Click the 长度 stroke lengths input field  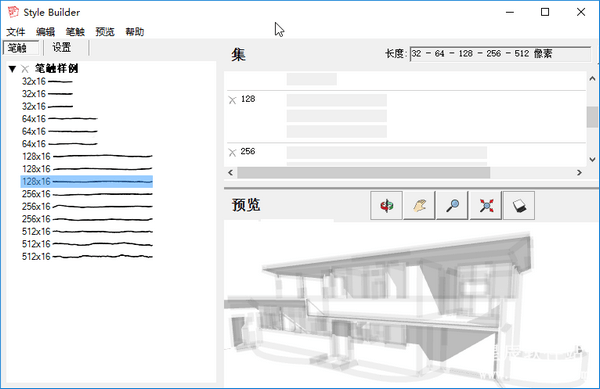[x=501, y=54]
